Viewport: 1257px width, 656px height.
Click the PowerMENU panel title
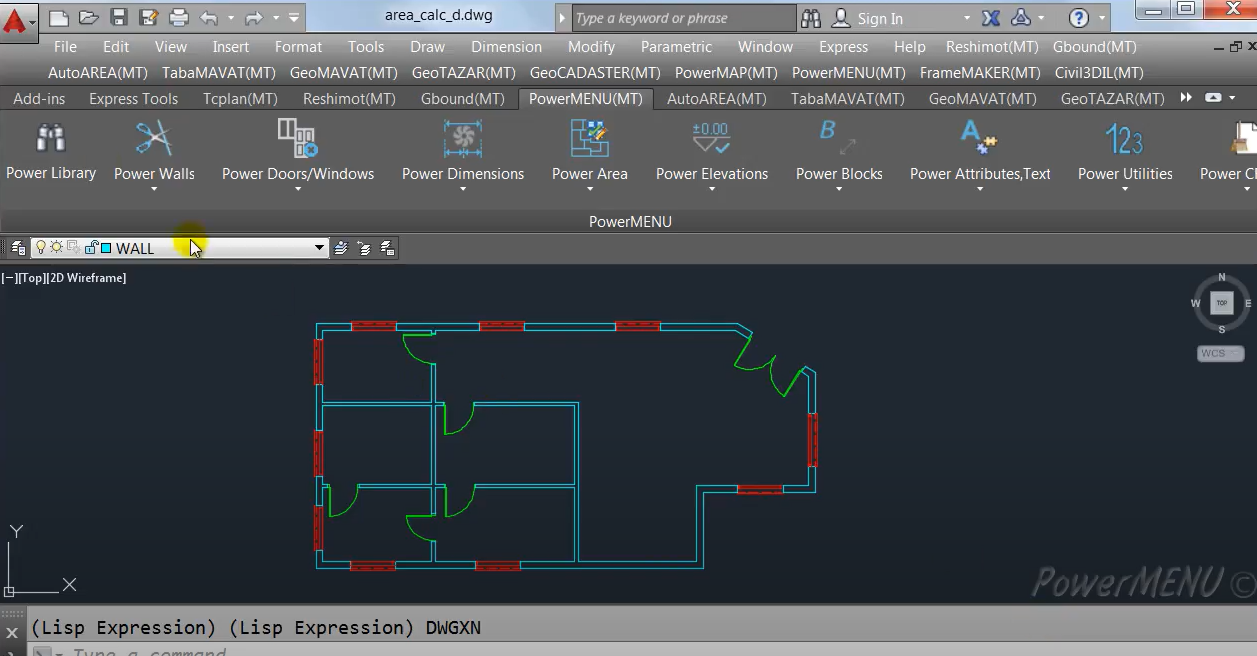[x=630, y=221]
